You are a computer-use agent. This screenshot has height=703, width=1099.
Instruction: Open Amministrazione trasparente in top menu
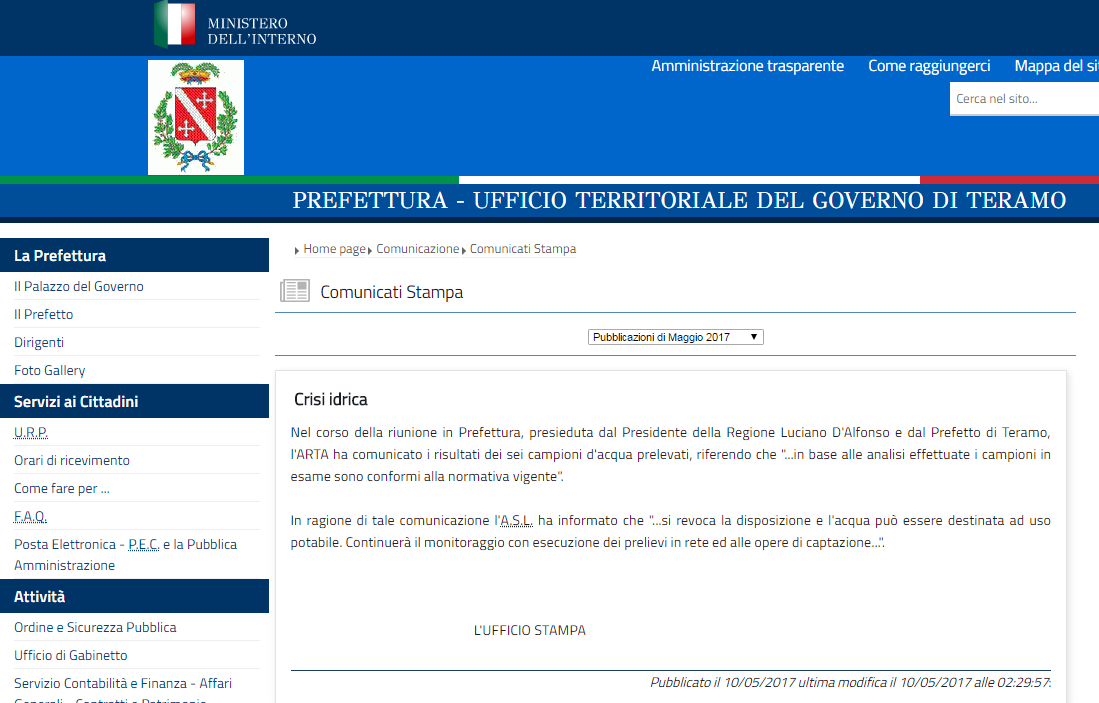tap(747, 66)
